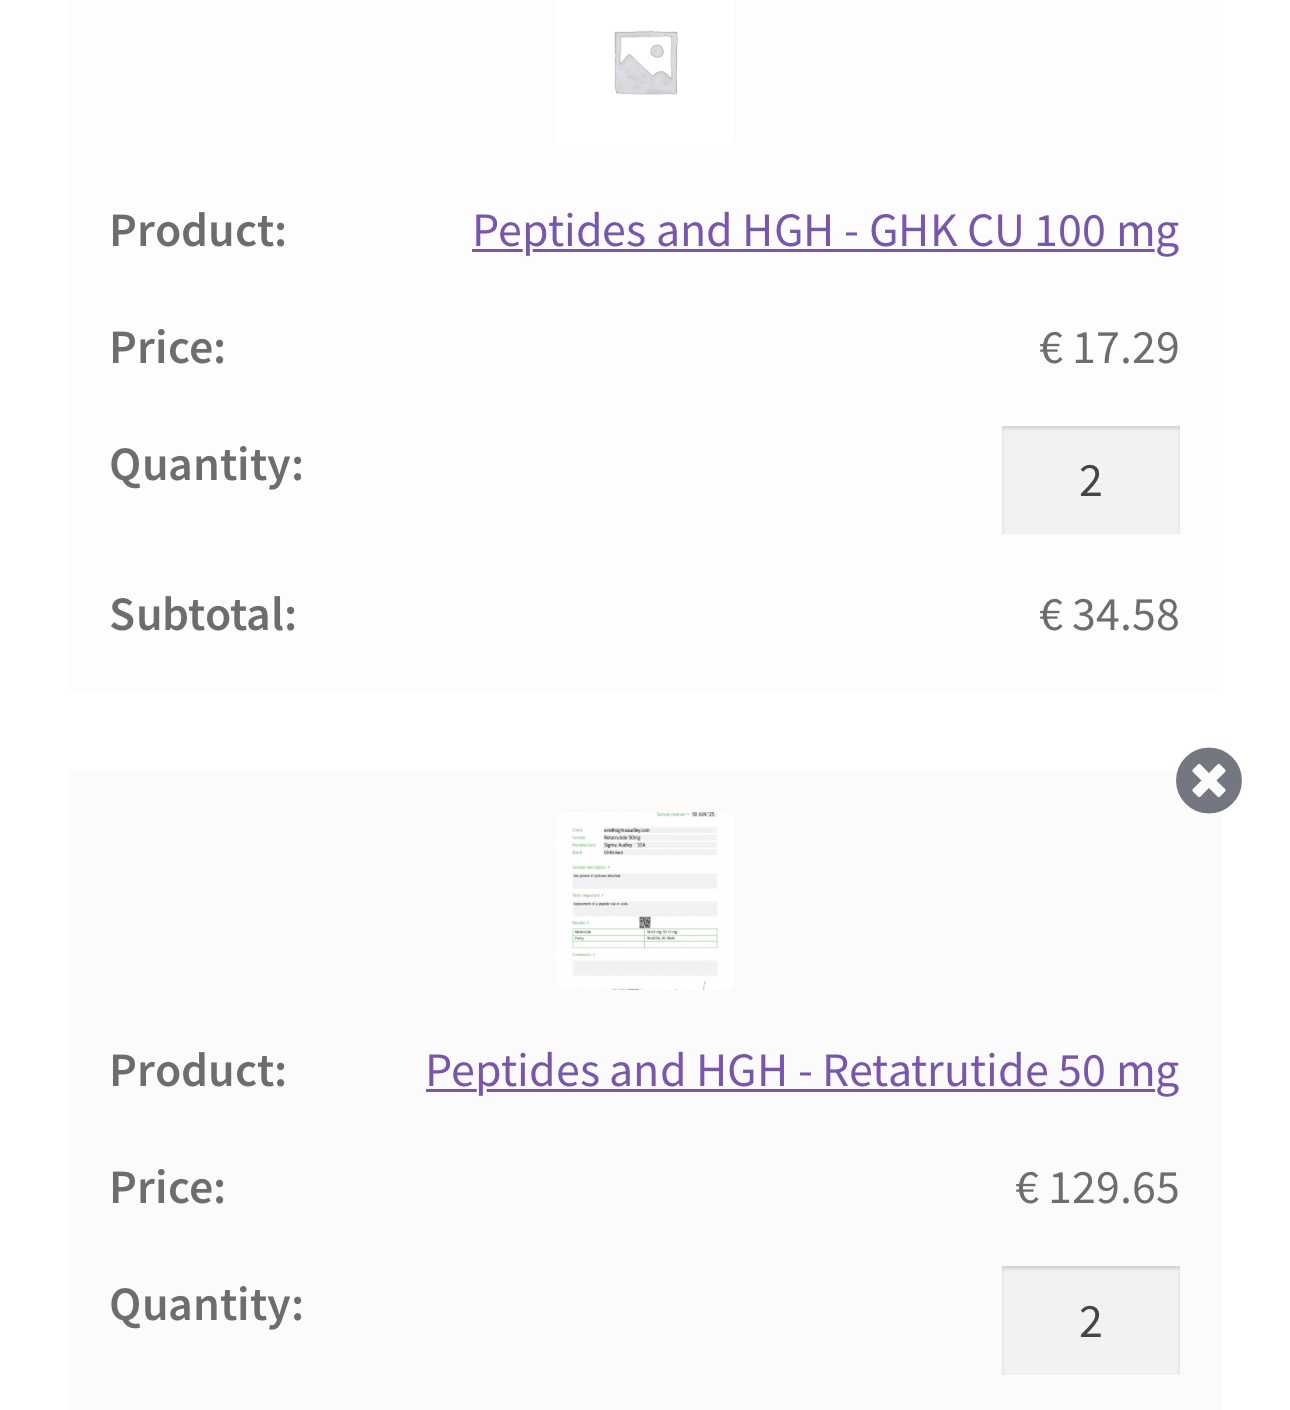Click the placeholder image icon for GHK CU

tap(645, 63)
